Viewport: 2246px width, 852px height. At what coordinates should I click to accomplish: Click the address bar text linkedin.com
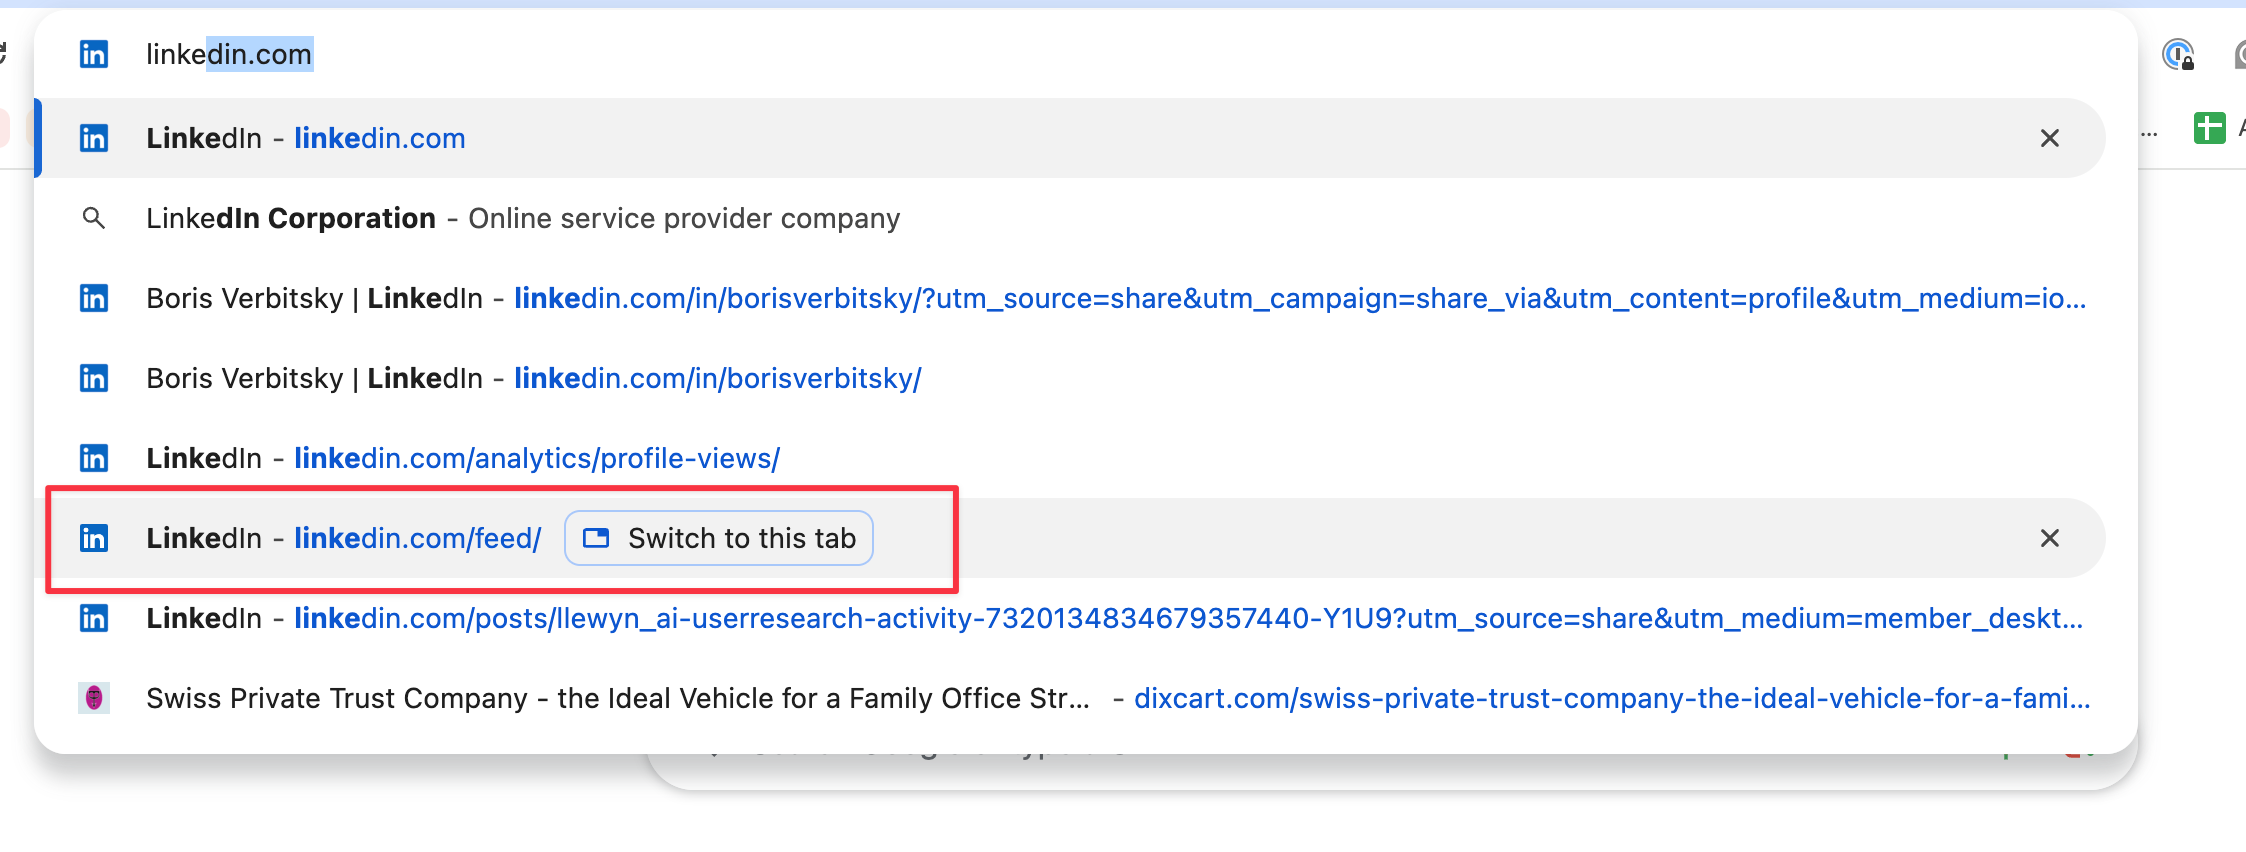click(x=229, y=54)
